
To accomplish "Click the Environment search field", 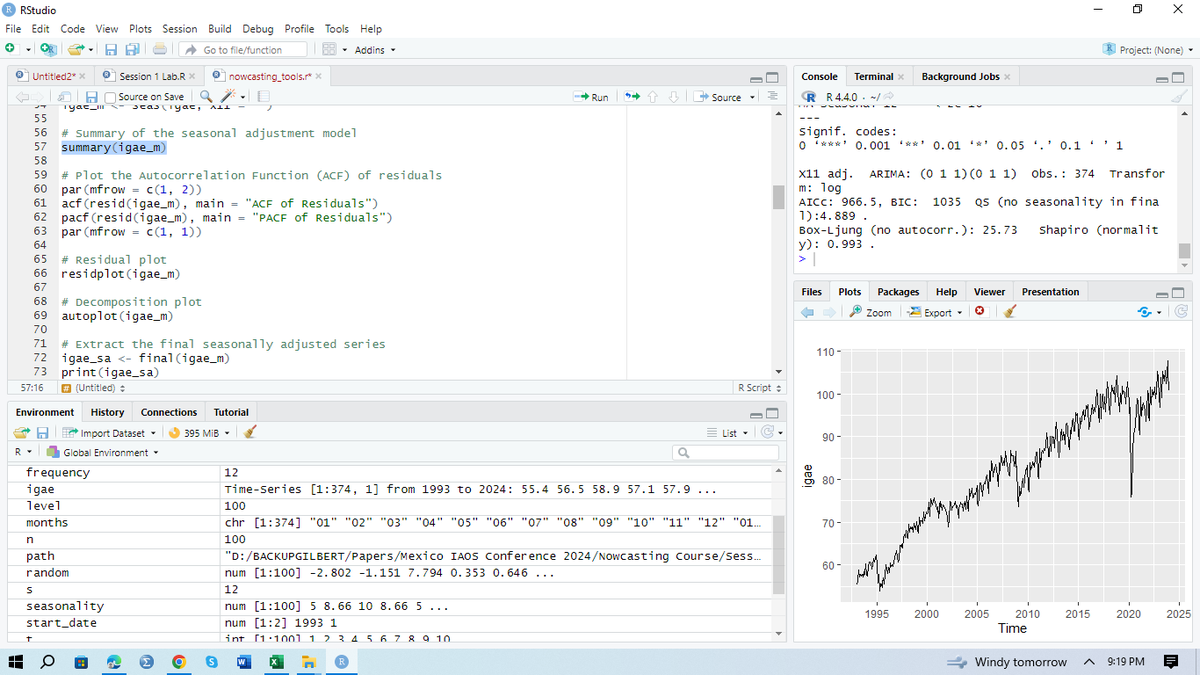I will tap(727, 453).
